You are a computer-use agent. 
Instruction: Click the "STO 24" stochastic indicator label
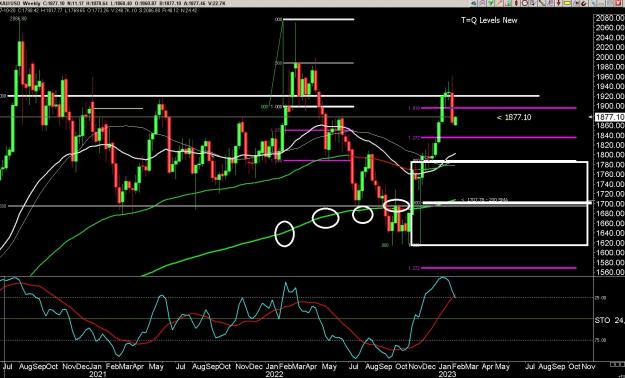[x=609, y=320]
